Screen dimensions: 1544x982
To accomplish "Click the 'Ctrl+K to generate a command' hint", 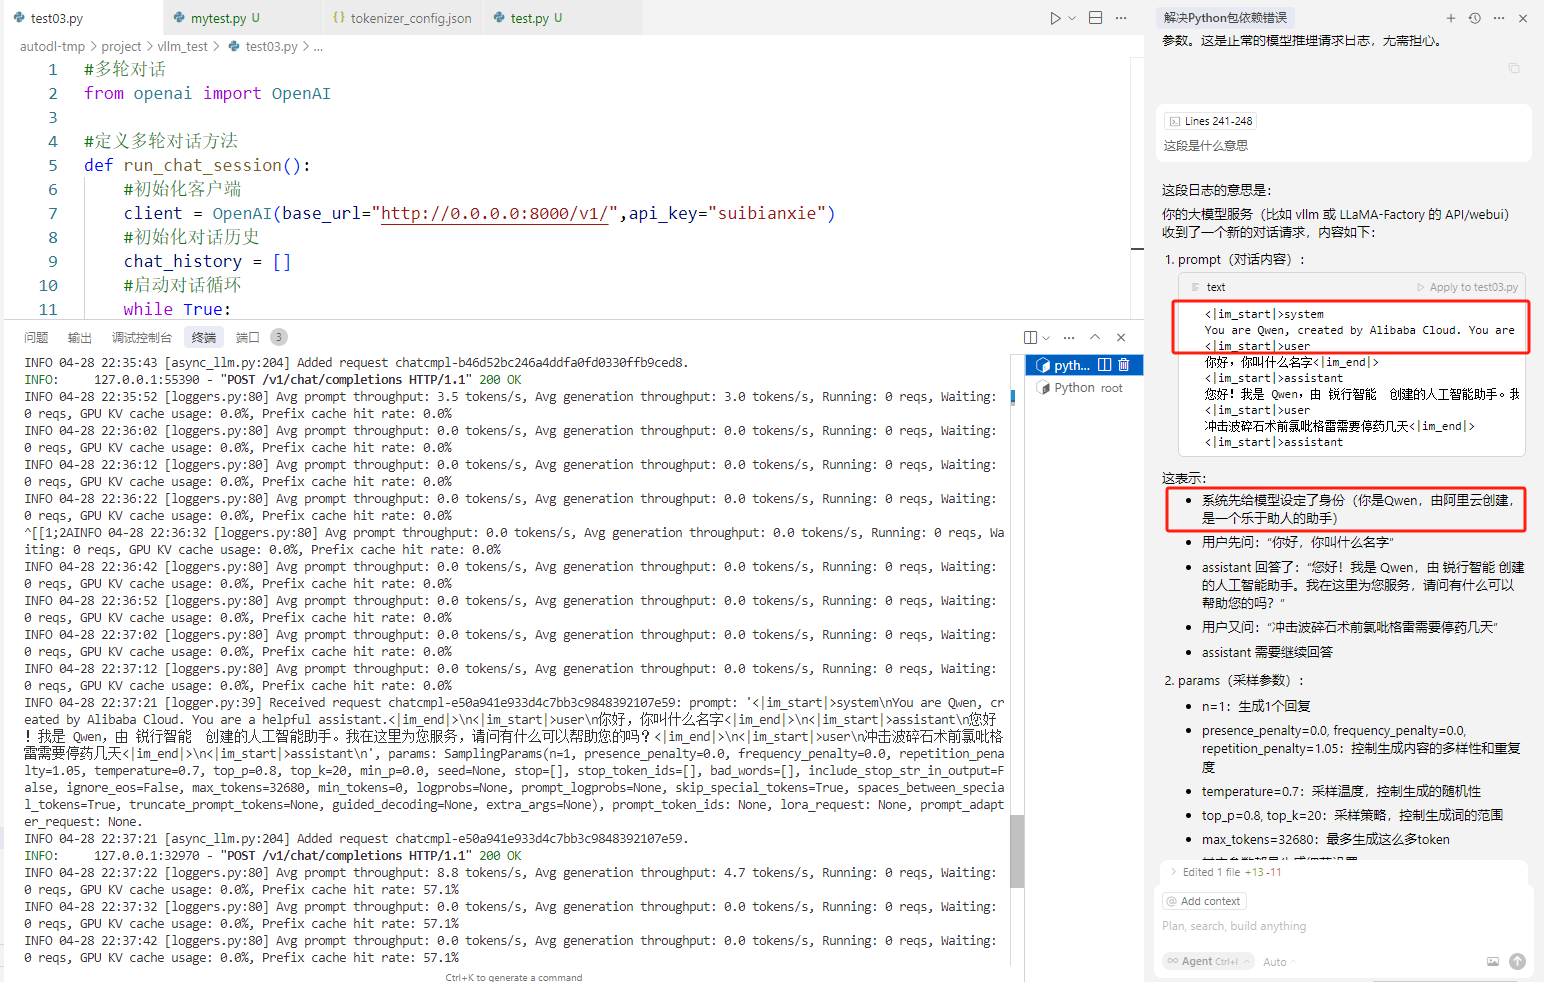I will [514, 976].
